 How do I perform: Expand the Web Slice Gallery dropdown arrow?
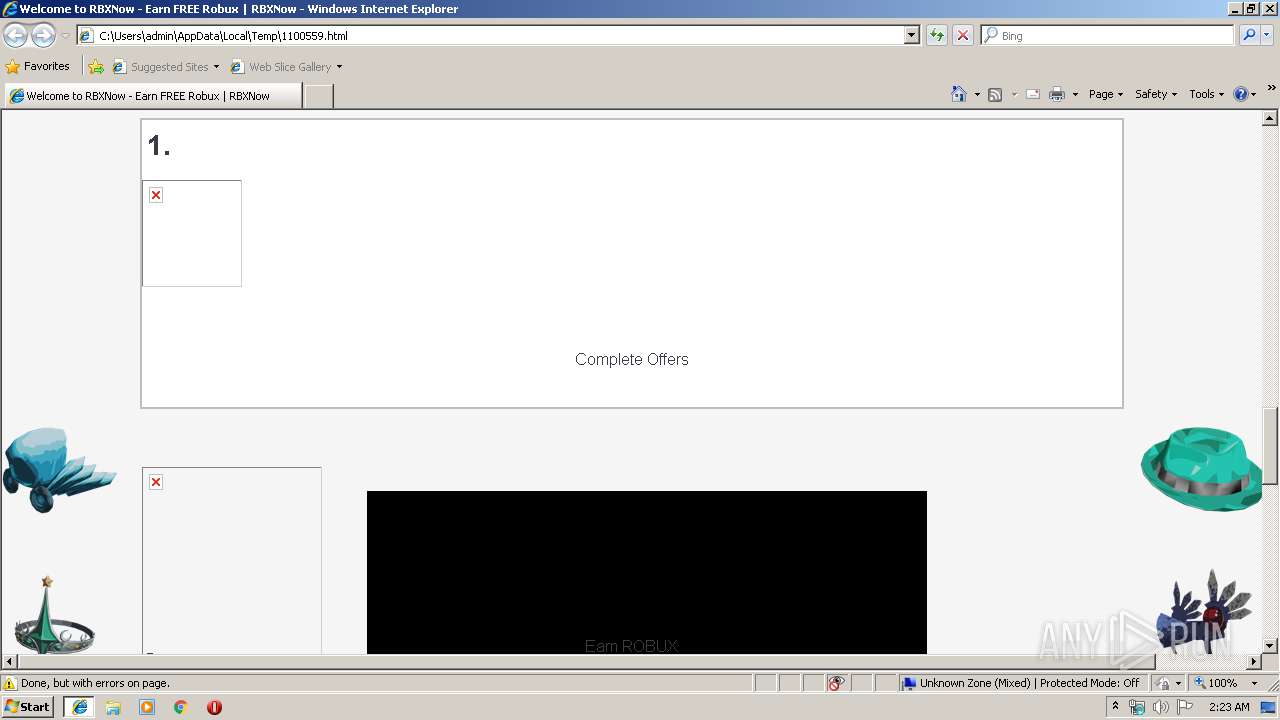click(339, 67)
